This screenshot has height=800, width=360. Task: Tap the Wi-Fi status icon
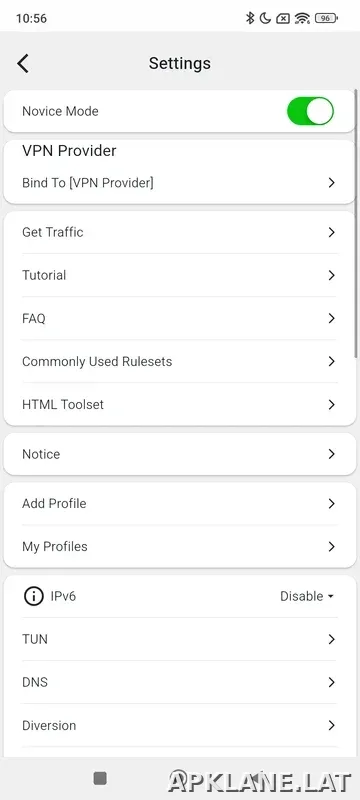coord(302,18)
